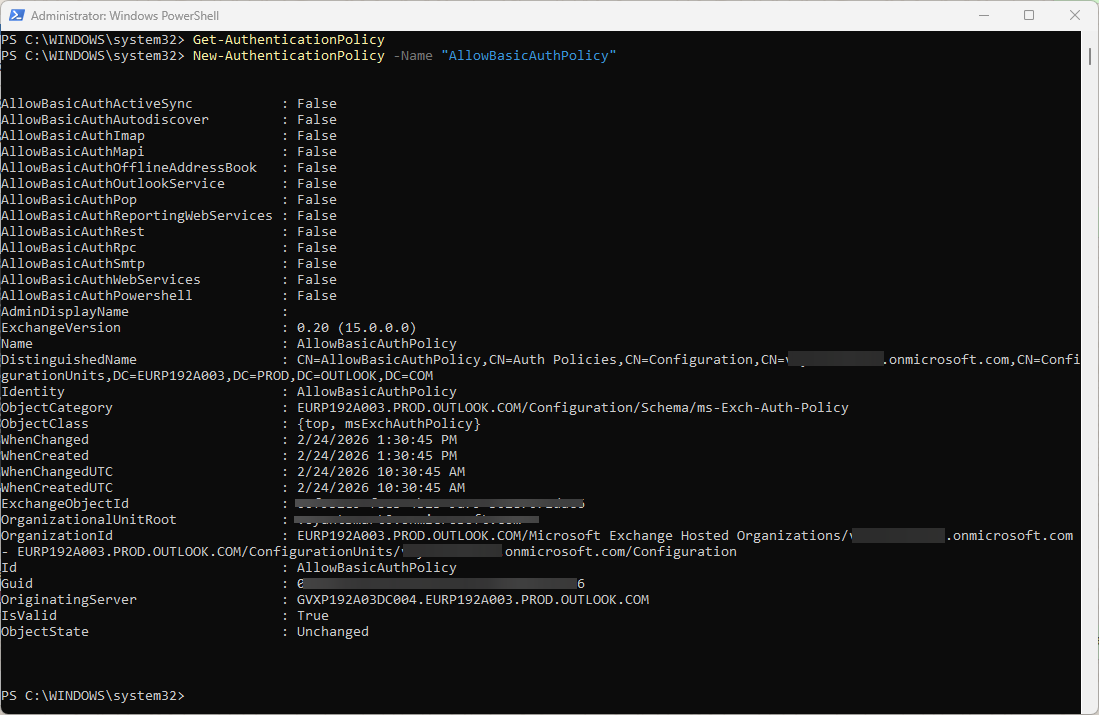Click the ObjectCategory schema path value
Screen dimensions: 1099x715
tap(572, 408)
